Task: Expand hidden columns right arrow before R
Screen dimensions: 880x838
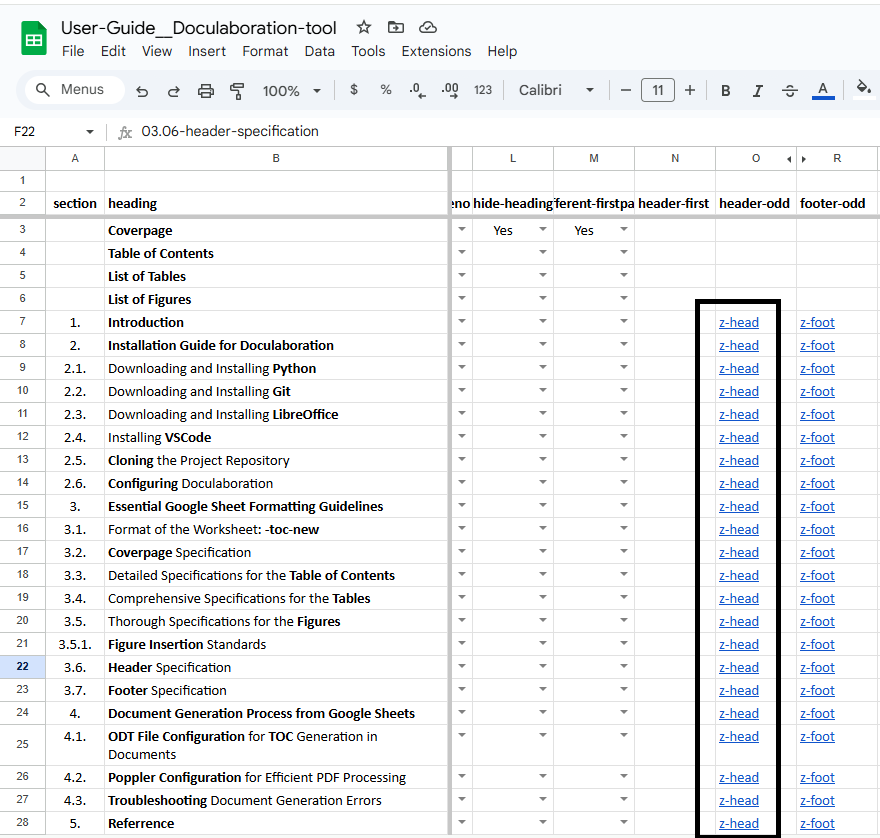Action: [x=804, y=159]
